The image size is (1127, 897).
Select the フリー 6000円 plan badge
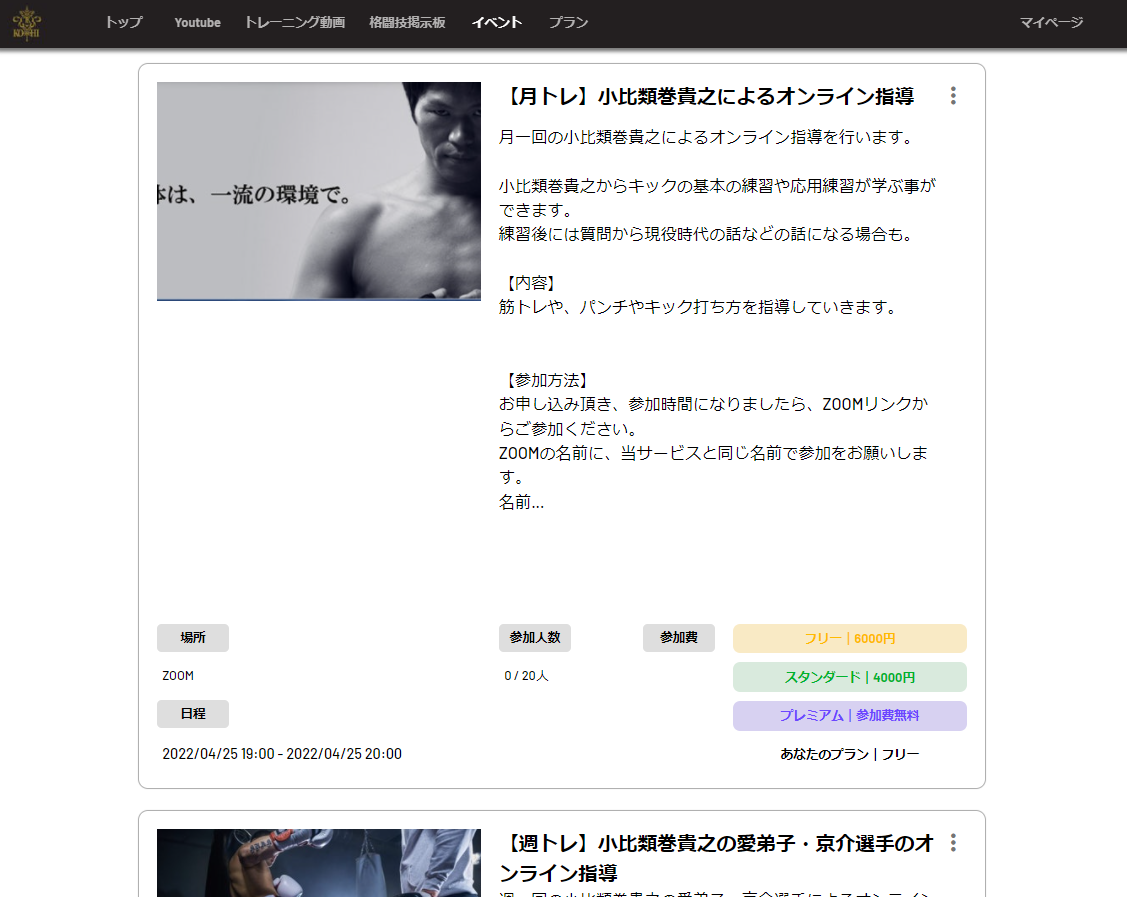(x=849, y=639)
